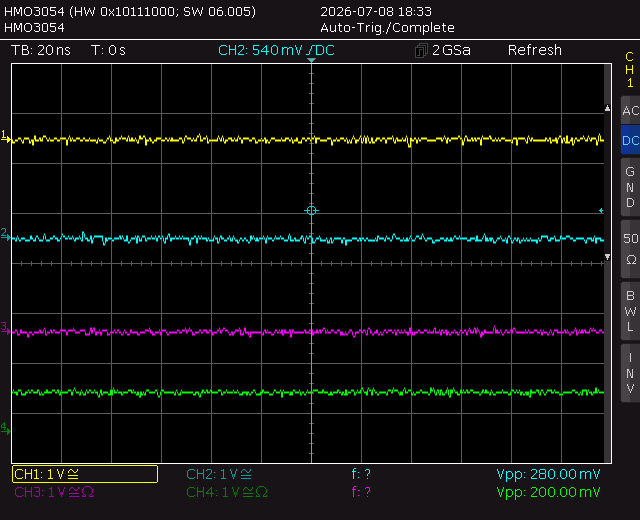640x520 pixels.
Task: Click the cyan channel 2 ground marker
Action: point(5,235)
